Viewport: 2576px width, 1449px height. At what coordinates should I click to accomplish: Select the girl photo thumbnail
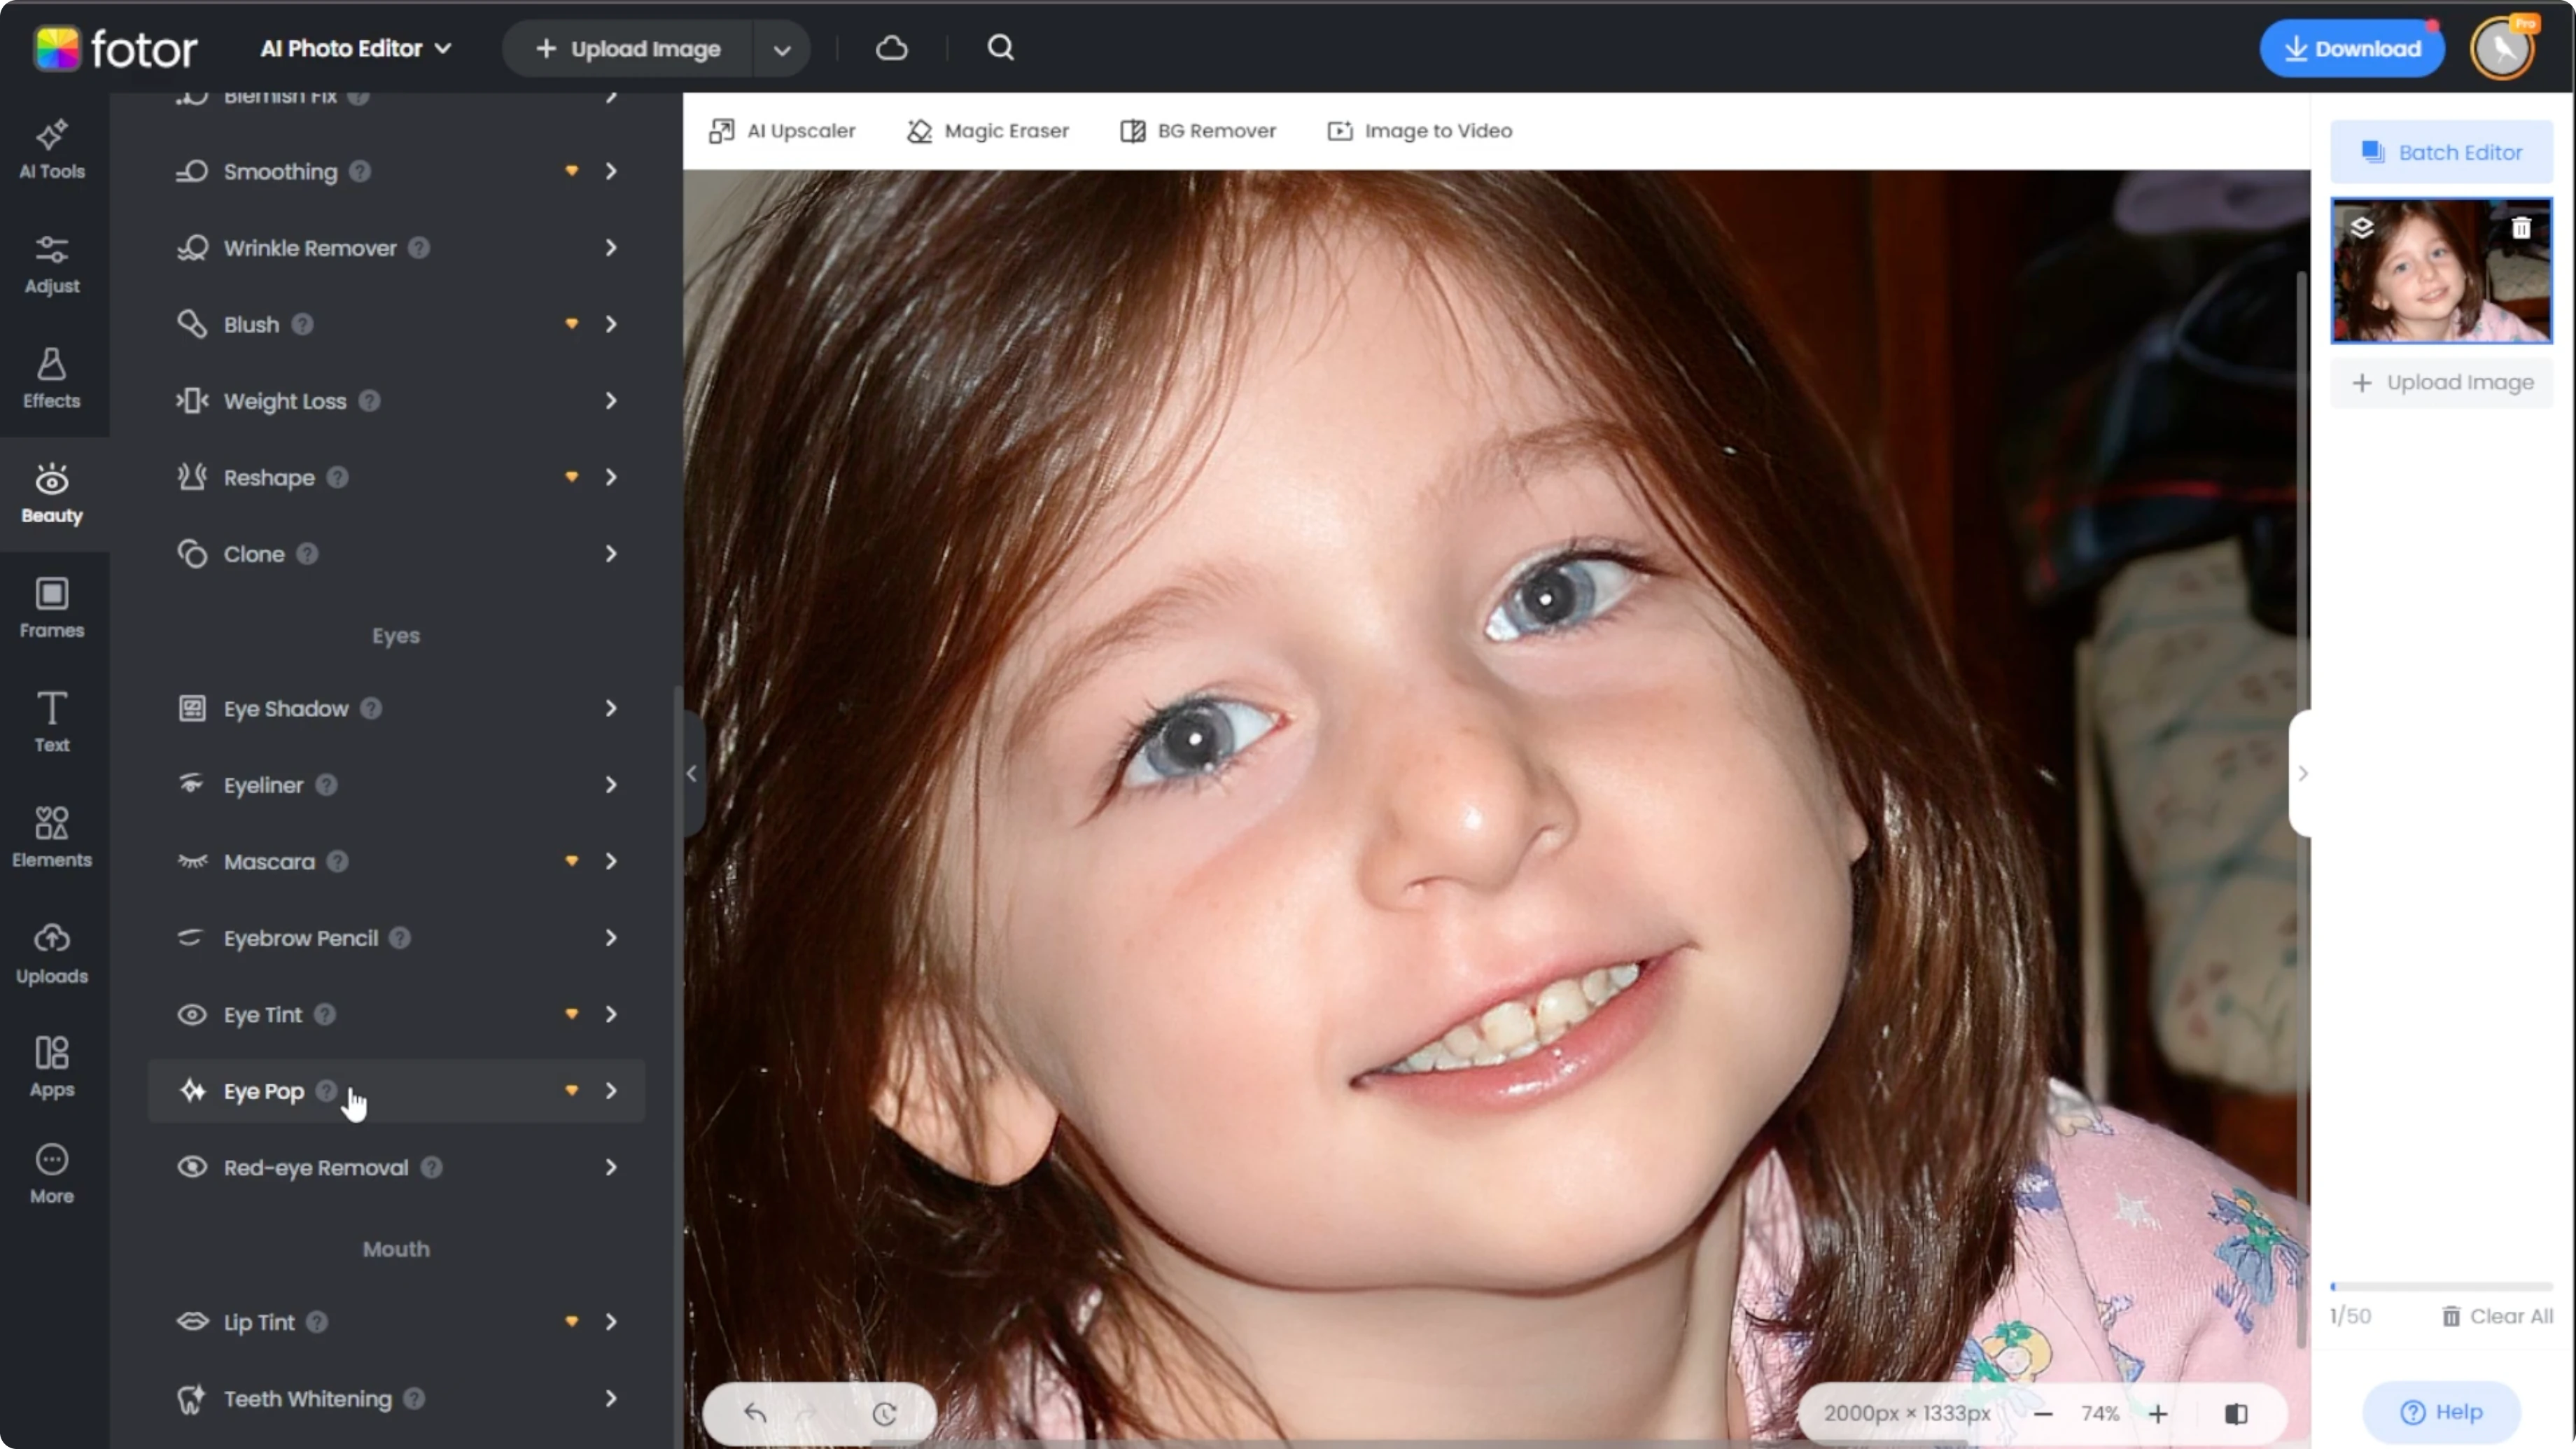2441,271
